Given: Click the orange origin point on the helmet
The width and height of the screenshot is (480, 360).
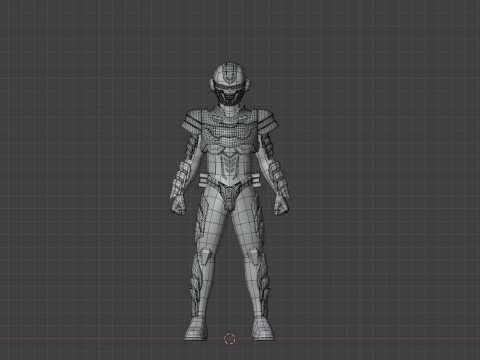Looking at the screenshot, I should [x=229, y=89].
